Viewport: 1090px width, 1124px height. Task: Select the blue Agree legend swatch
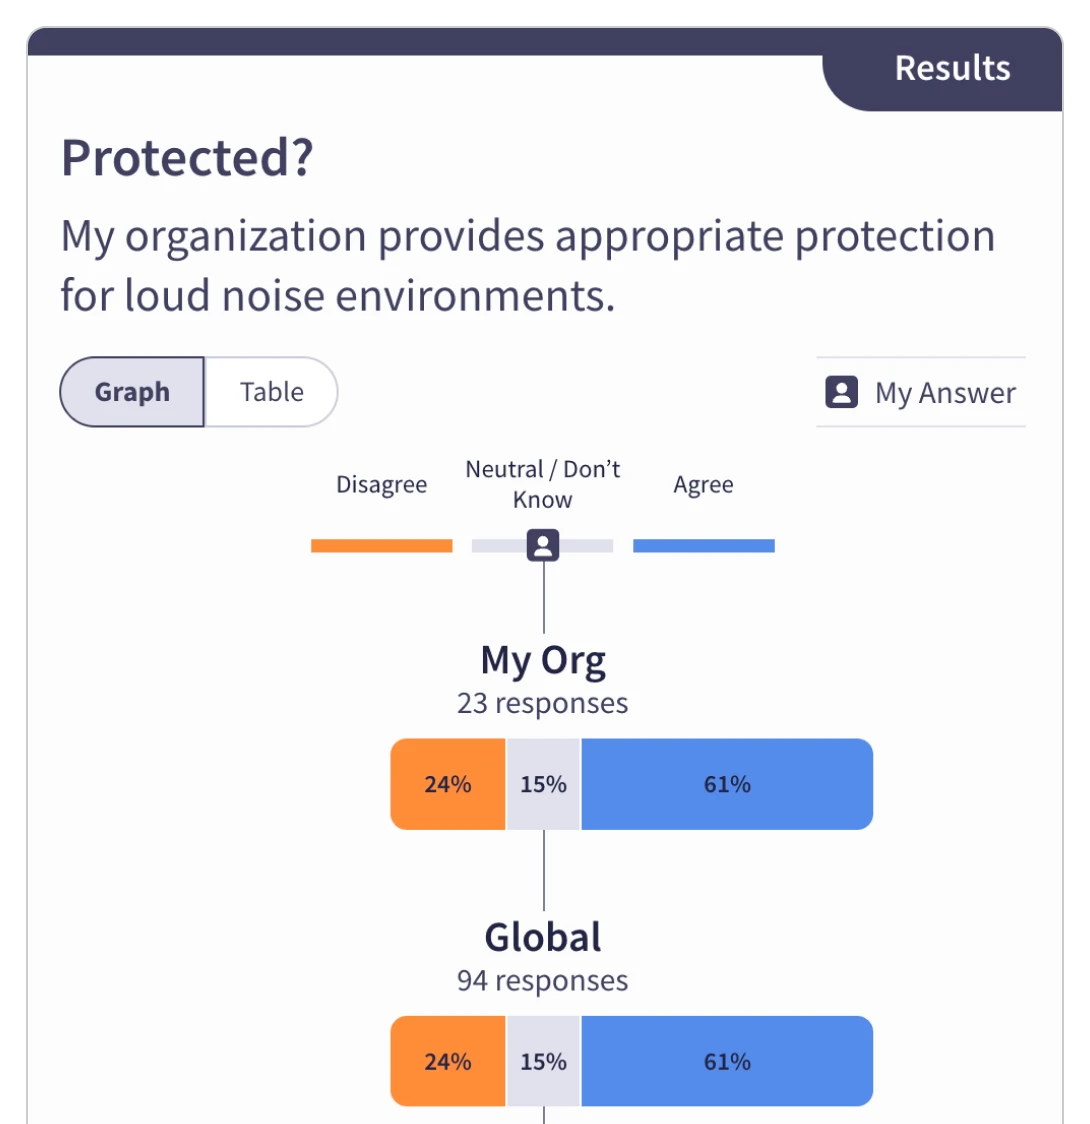click(x=703, y=546)
